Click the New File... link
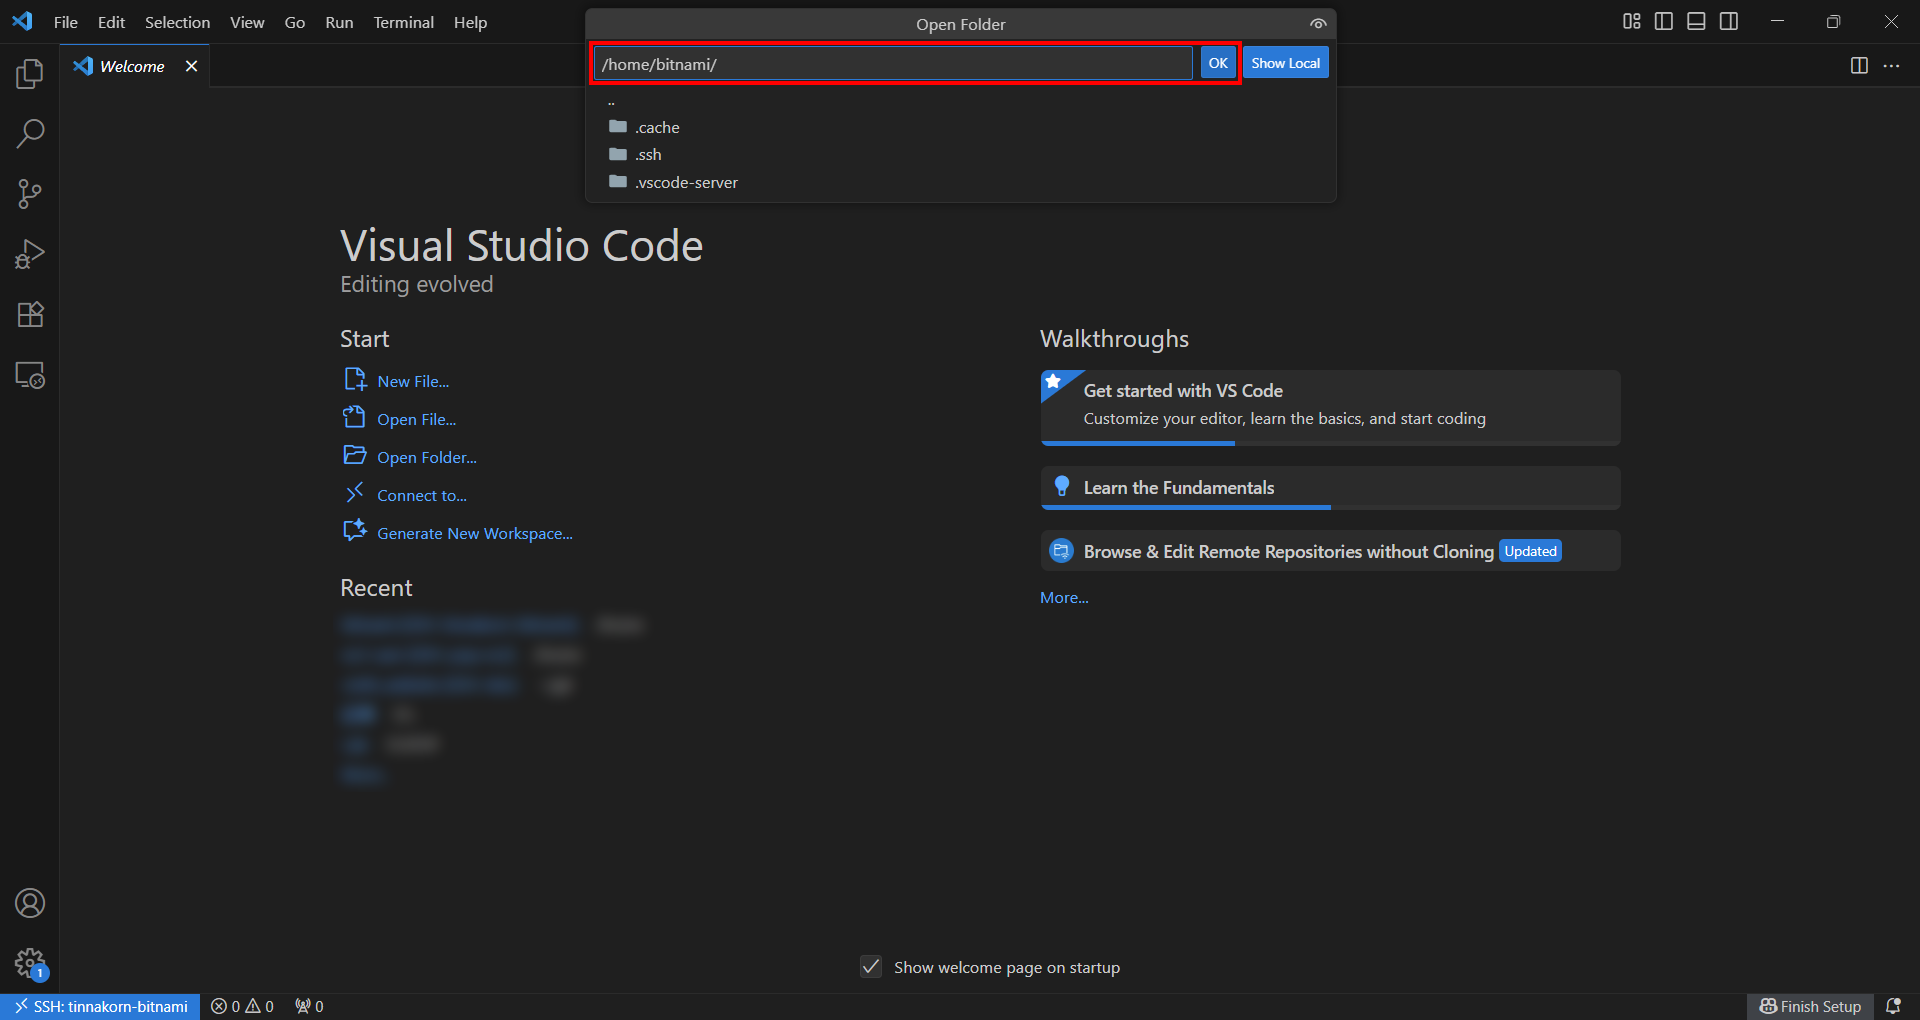Viewport: 1920px width, 1020px height. 413,381
